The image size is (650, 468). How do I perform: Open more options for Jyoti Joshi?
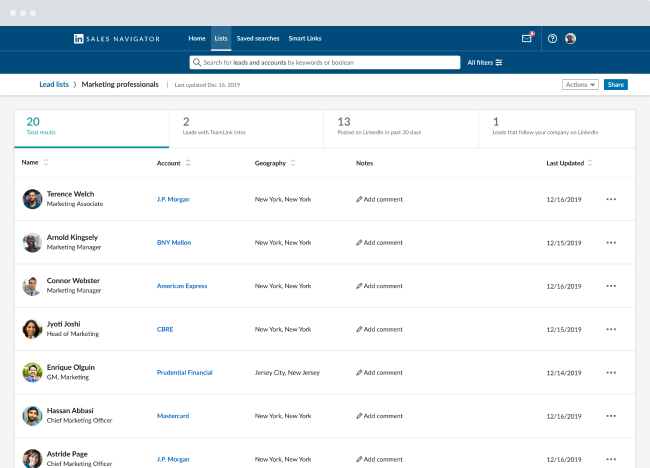point(611,329)
